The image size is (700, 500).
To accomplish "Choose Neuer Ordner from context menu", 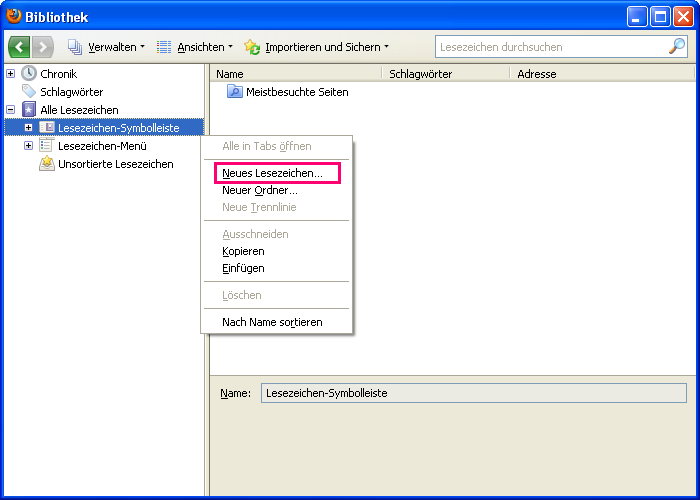I will pos(260,190).
